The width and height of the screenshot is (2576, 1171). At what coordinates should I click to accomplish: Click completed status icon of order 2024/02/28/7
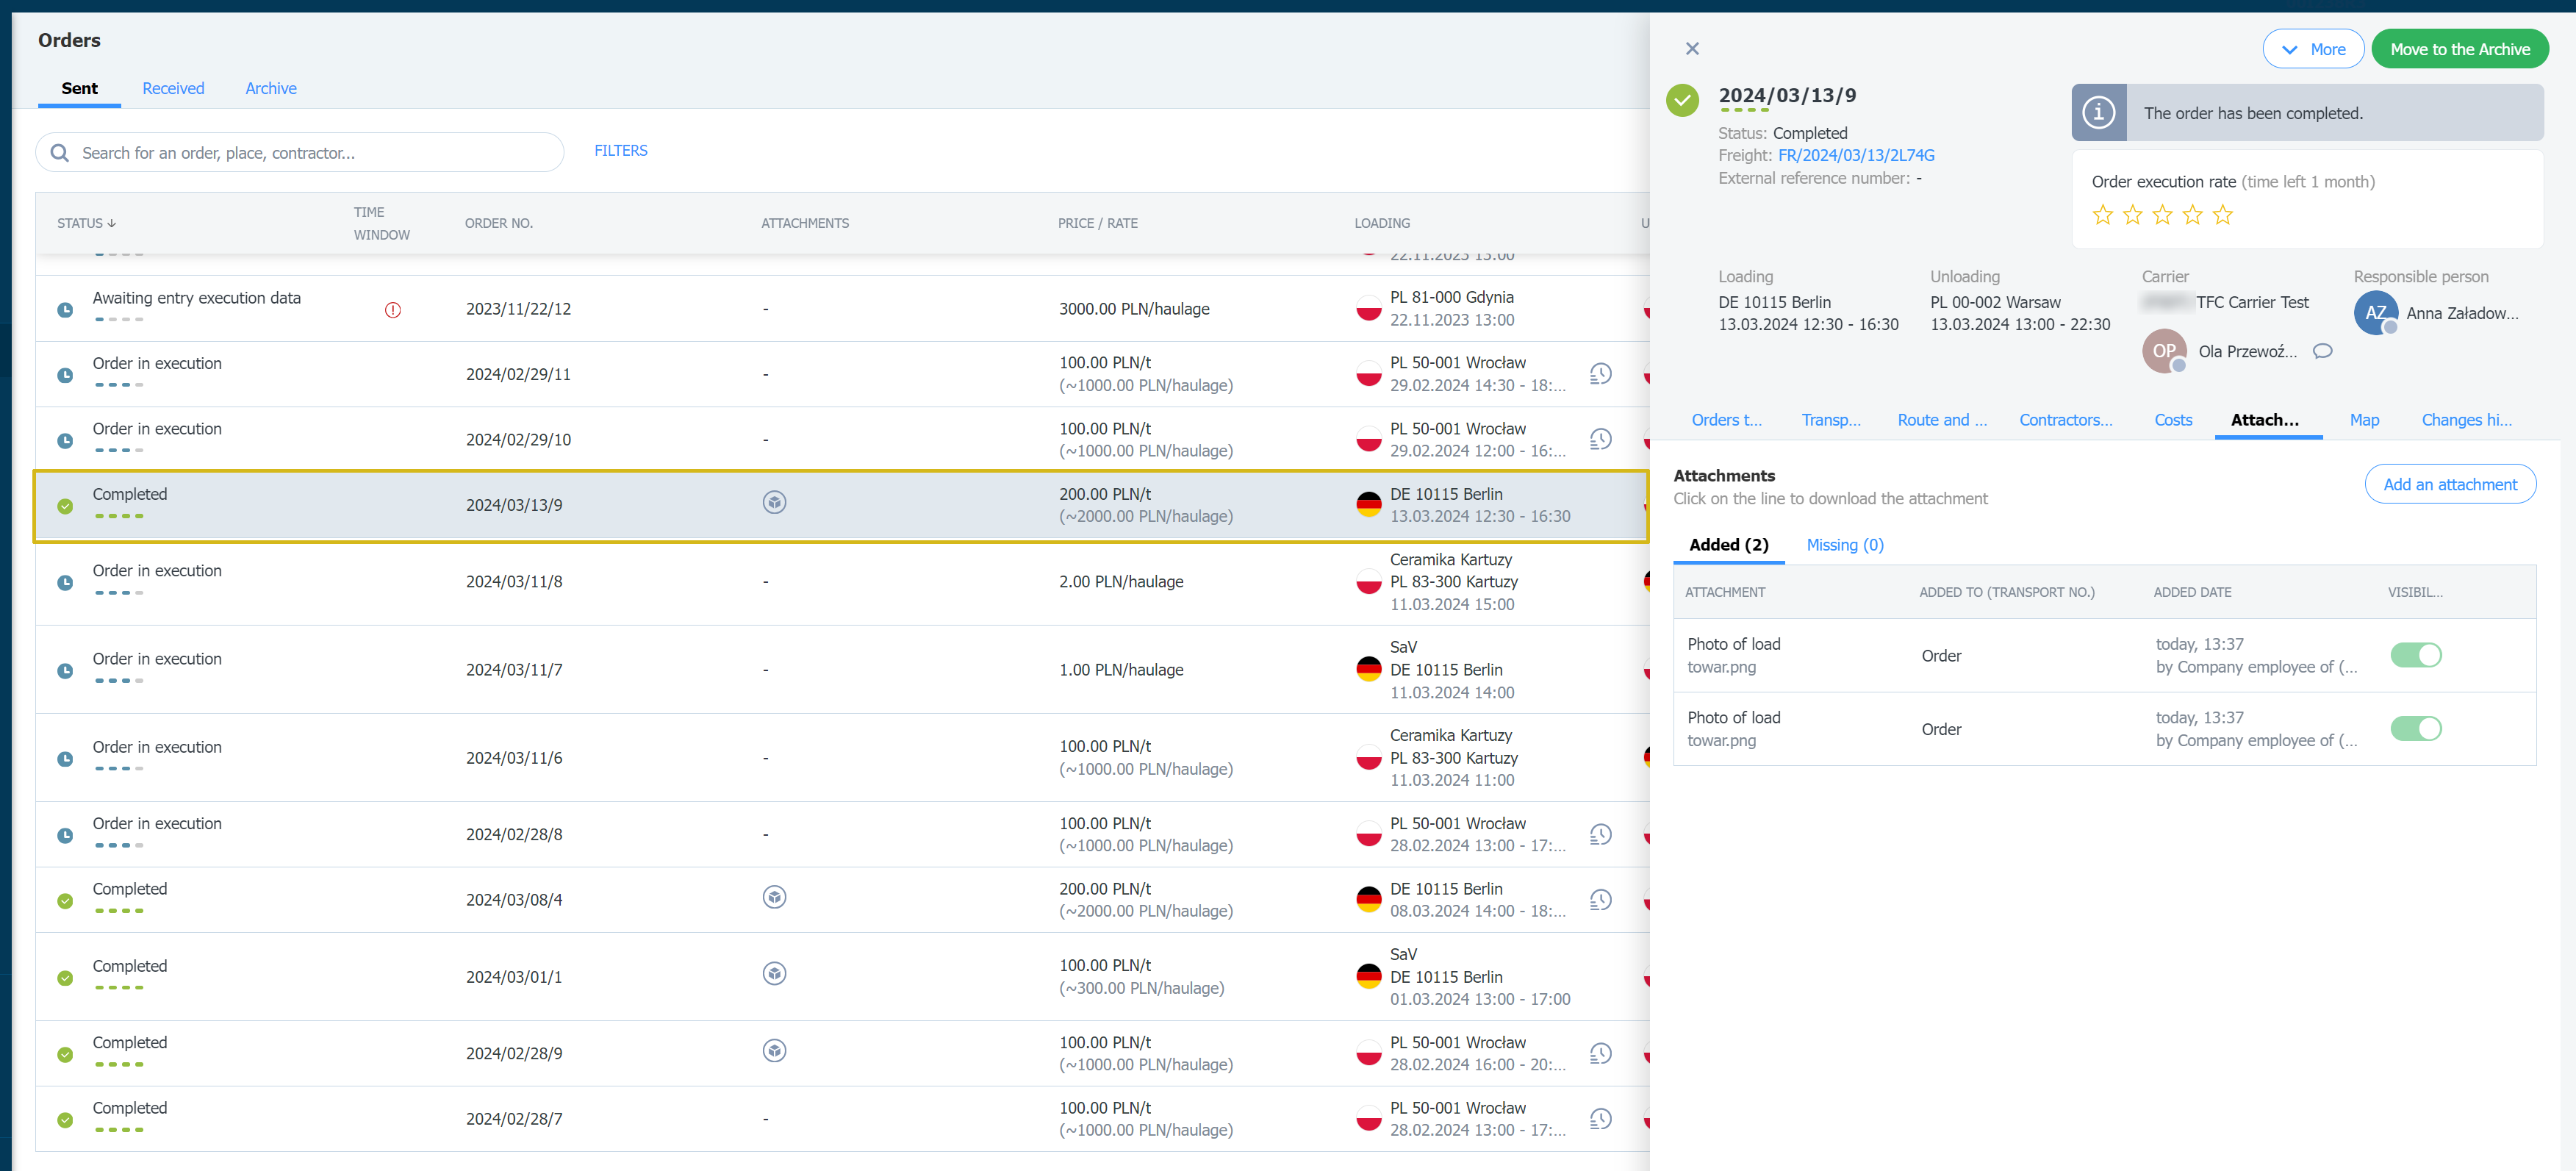tap(65, 1120)
